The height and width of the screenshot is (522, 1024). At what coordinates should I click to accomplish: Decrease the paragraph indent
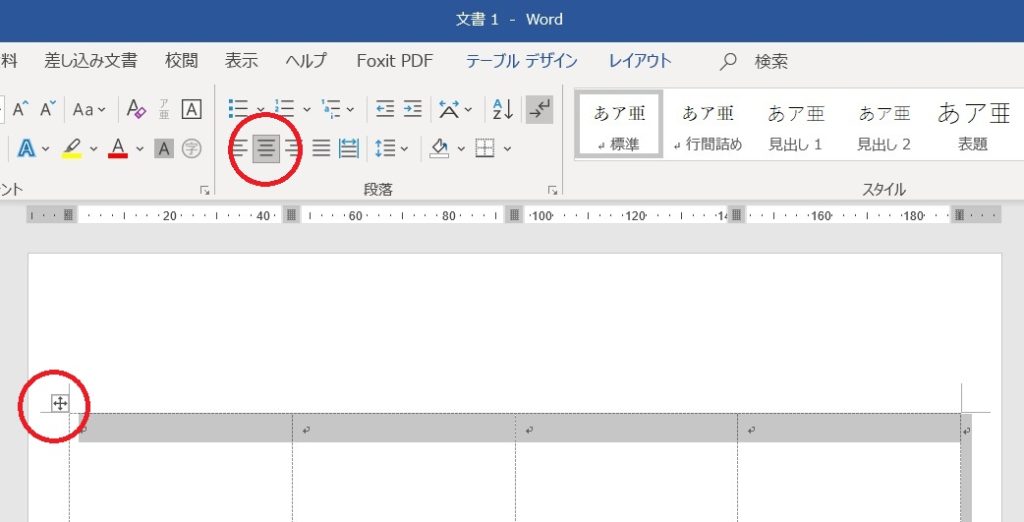click(x=385, y=109)
